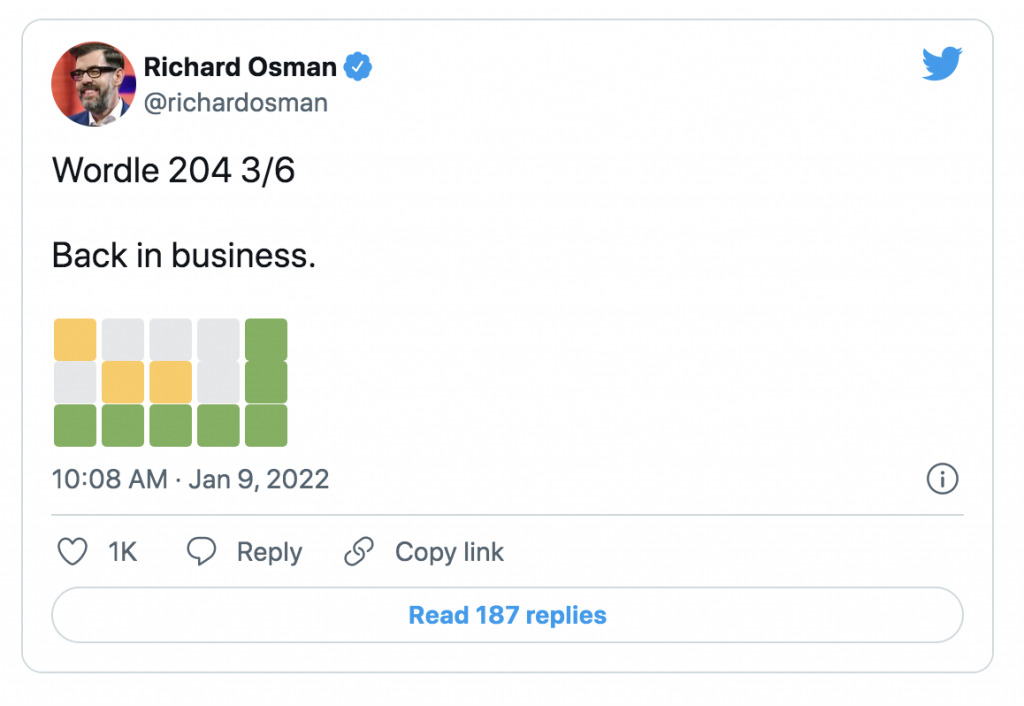Open the @richardosman handle link
Viewport: 1024px width, 706px height.
[236, 103]
